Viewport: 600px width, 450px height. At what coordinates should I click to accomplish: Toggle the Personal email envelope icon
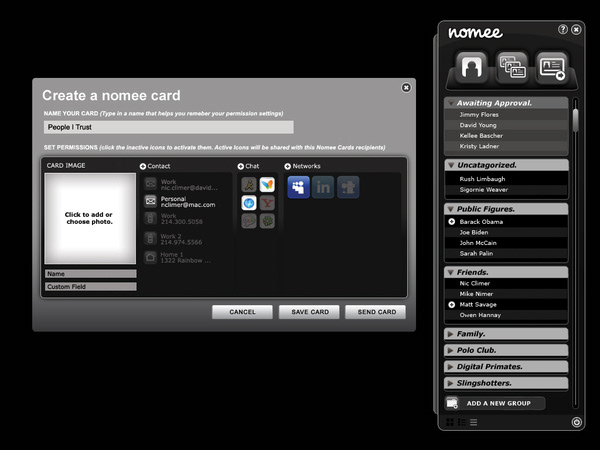click(150, 201)
